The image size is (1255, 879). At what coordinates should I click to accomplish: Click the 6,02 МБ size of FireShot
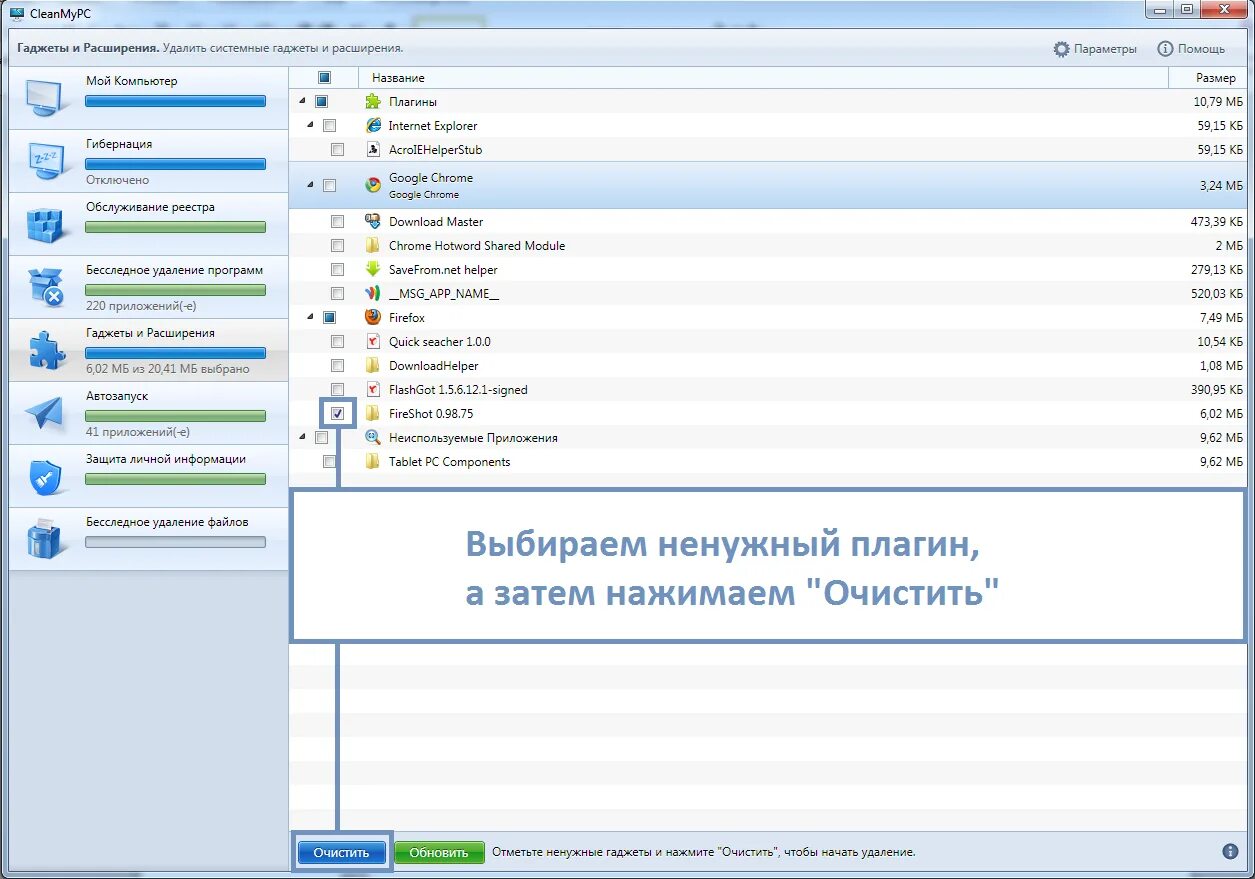(1221, 413)
